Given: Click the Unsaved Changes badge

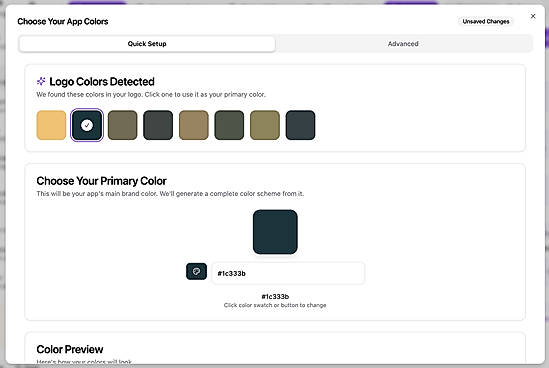Looking at the screenshot, I should coord(486,21).
